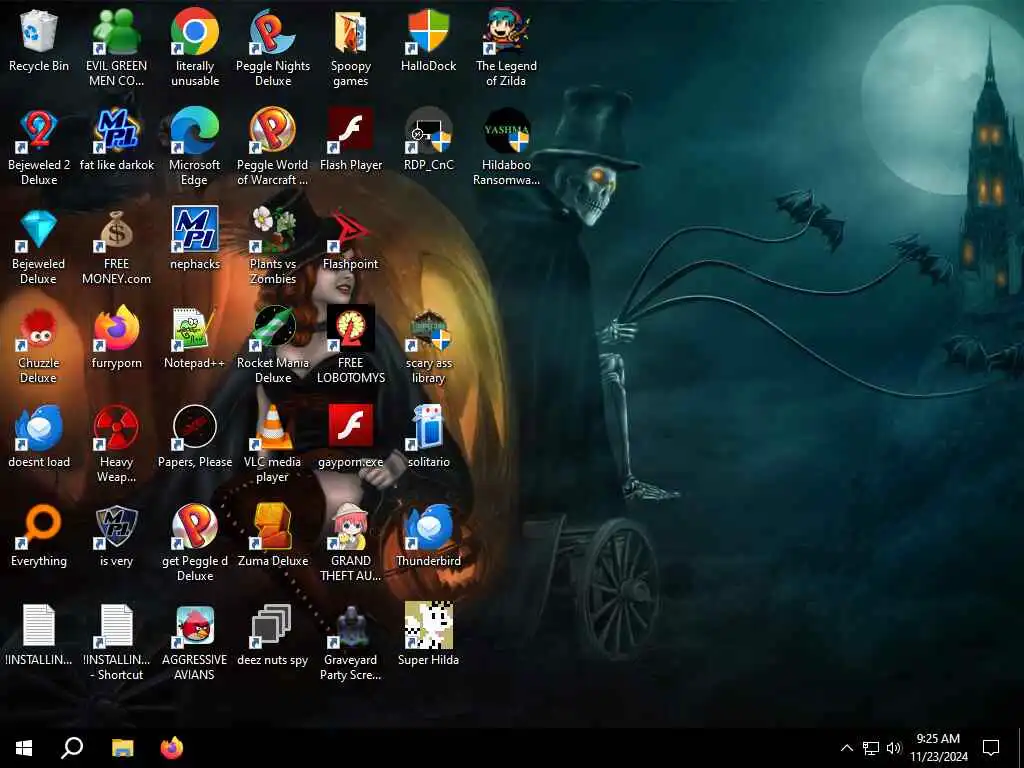Select the Microsoft Edge desktop icon
Viewport: 1024px width, 768px height.
[195, 148]
